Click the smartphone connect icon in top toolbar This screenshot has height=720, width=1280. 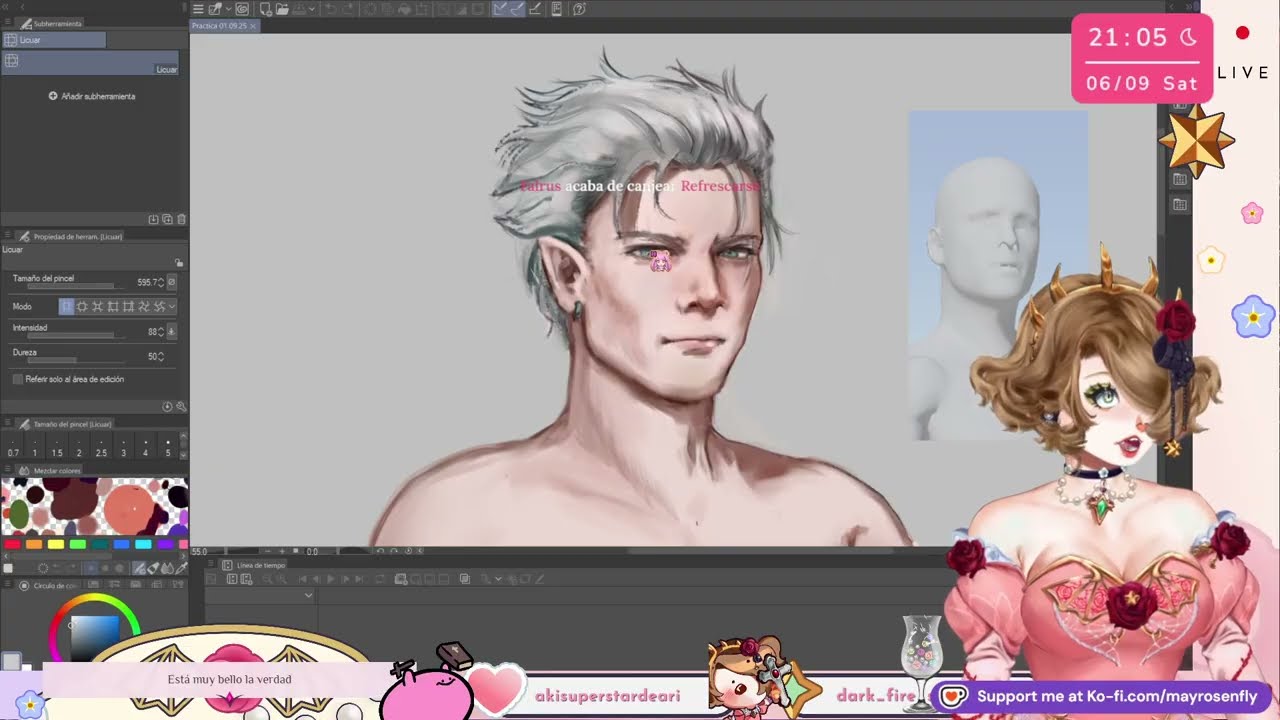tap(556, 9)
